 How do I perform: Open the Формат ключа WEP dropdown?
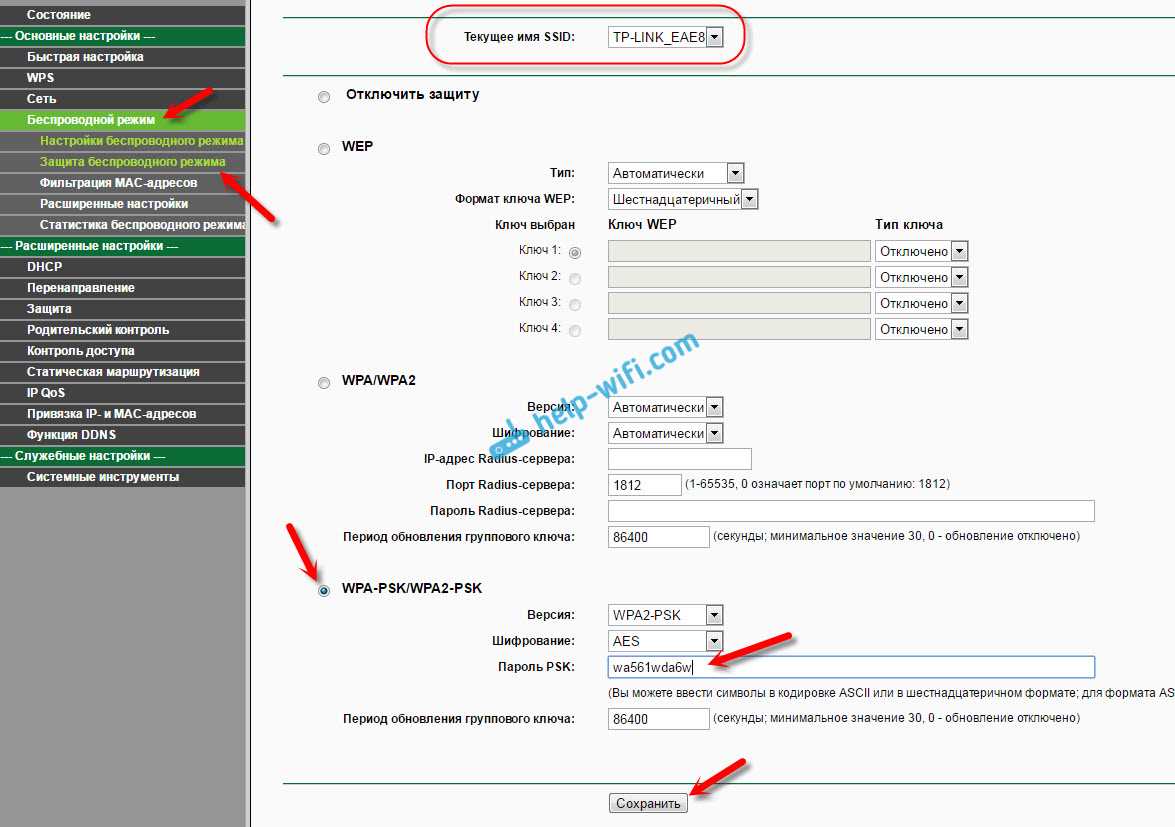[x=683, y=199]
